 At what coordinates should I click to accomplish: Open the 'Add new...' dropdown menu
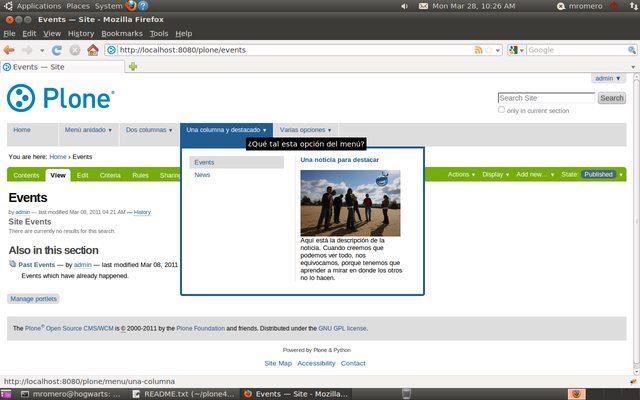click(535, 174)
